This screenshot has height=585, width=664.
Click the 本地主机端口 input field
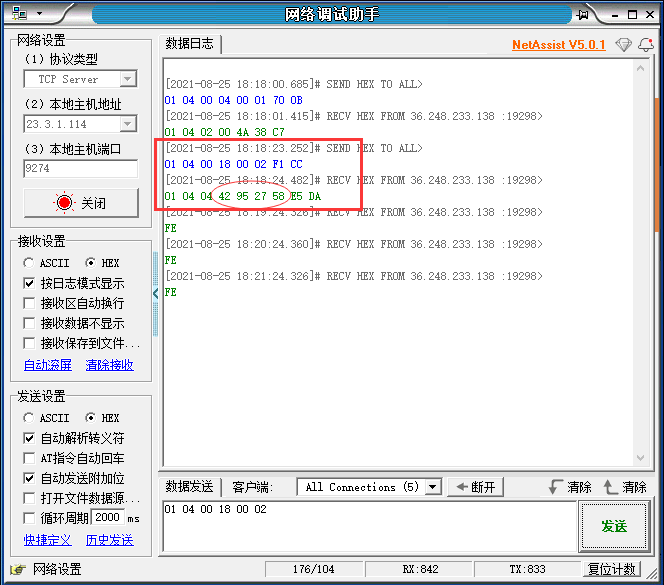point(79,169)
